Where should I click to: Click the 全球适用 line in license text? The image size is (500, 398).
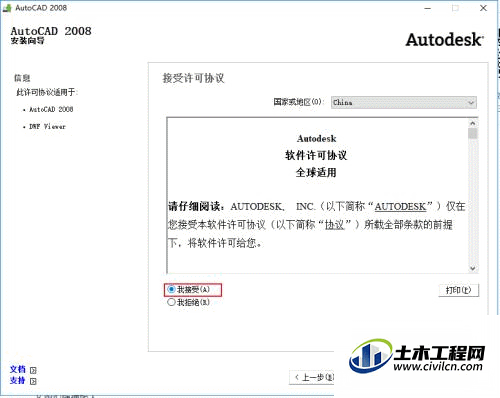point(316,173)
